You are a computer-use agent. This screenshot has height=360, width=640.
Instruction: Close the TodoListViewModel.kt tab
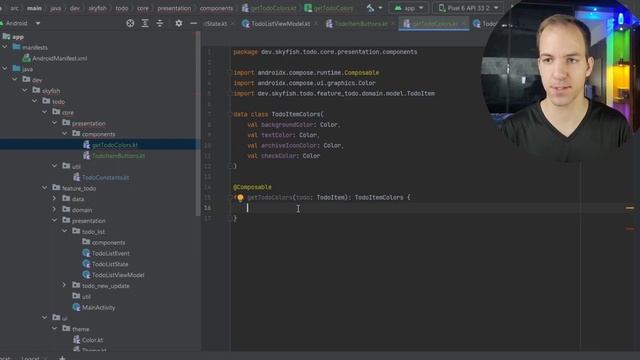[x=316, y=24]
